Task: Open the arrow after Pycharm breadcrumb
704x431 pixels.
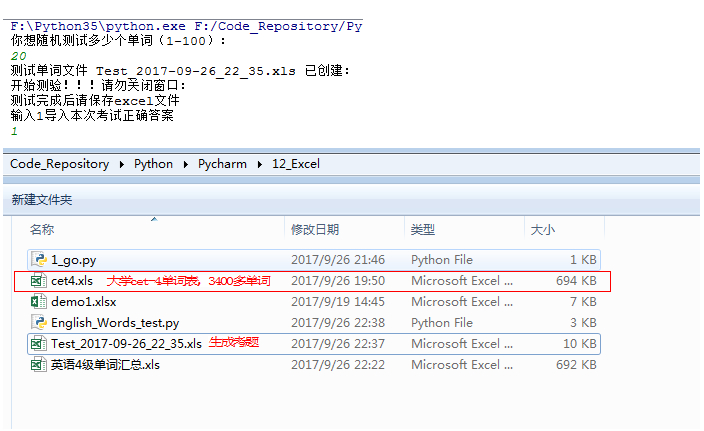Action: 260,164
